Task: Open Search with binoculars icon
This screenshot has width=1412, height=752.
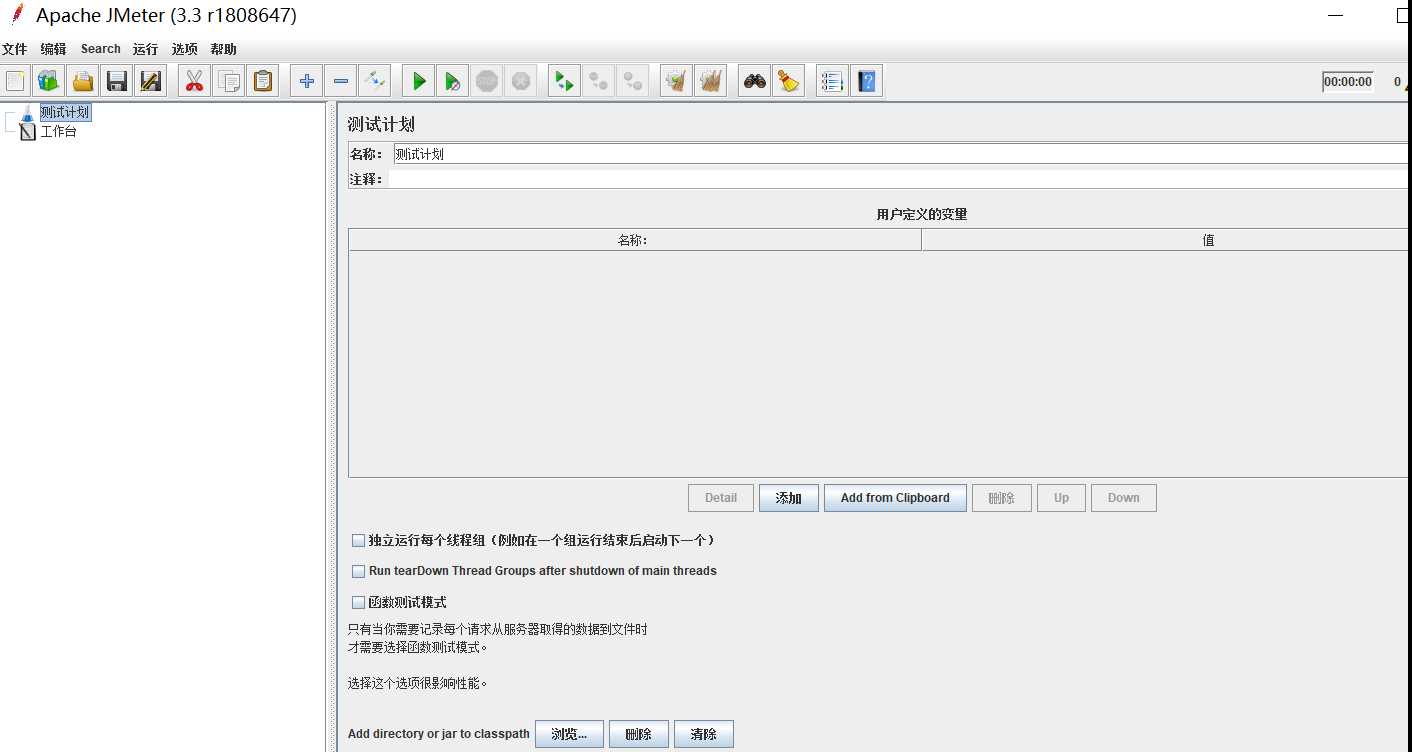Action: click(755, 81)
